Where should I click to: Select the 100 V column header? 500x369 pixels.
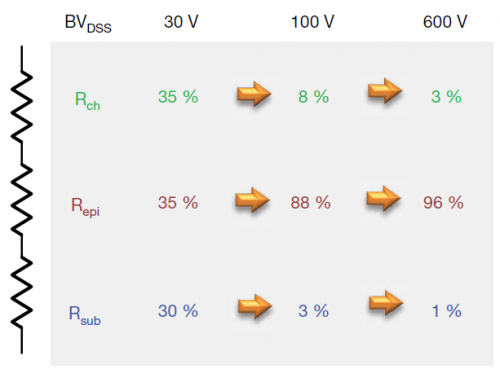click(x=313, y=22)
